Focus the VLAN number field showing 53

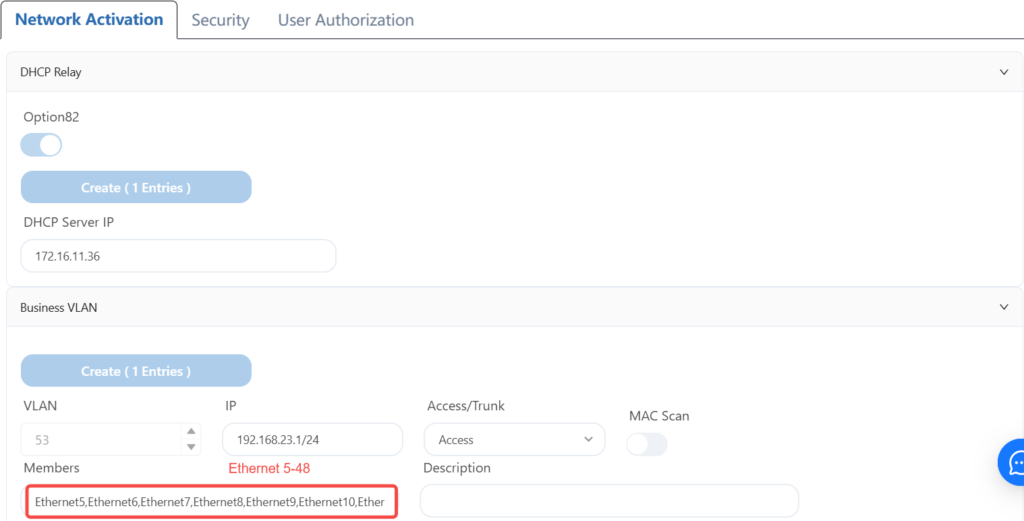[x=100, y=440]
